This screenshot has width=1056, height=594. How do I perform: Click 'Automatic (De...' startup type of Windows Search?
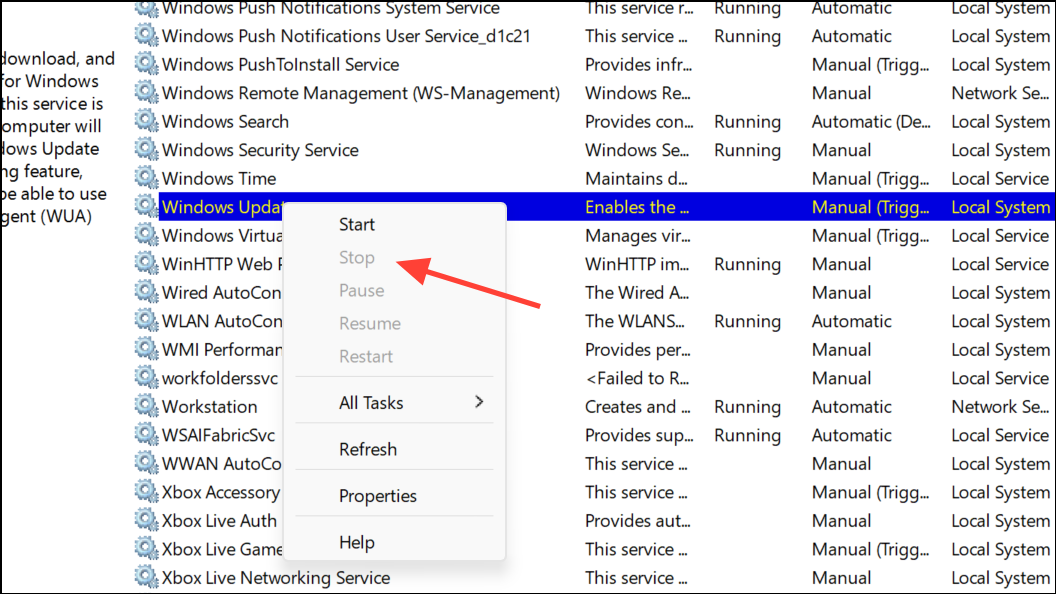click(x=871, y=122)
